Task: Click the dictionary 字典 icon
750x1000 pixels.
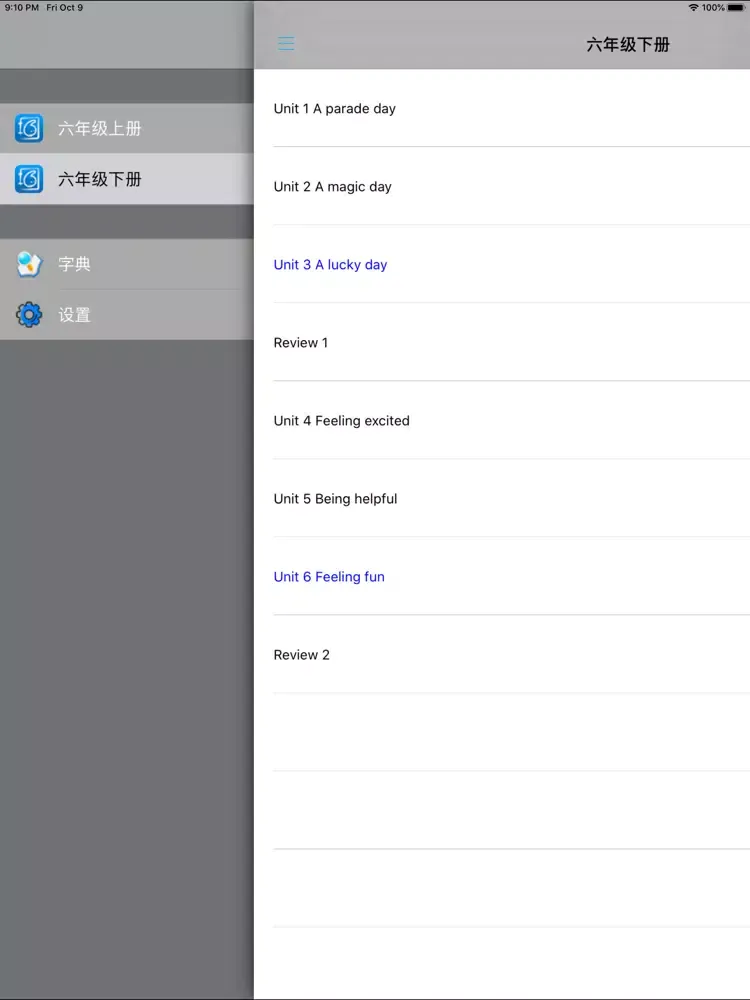Action: [x=29, y=263]
